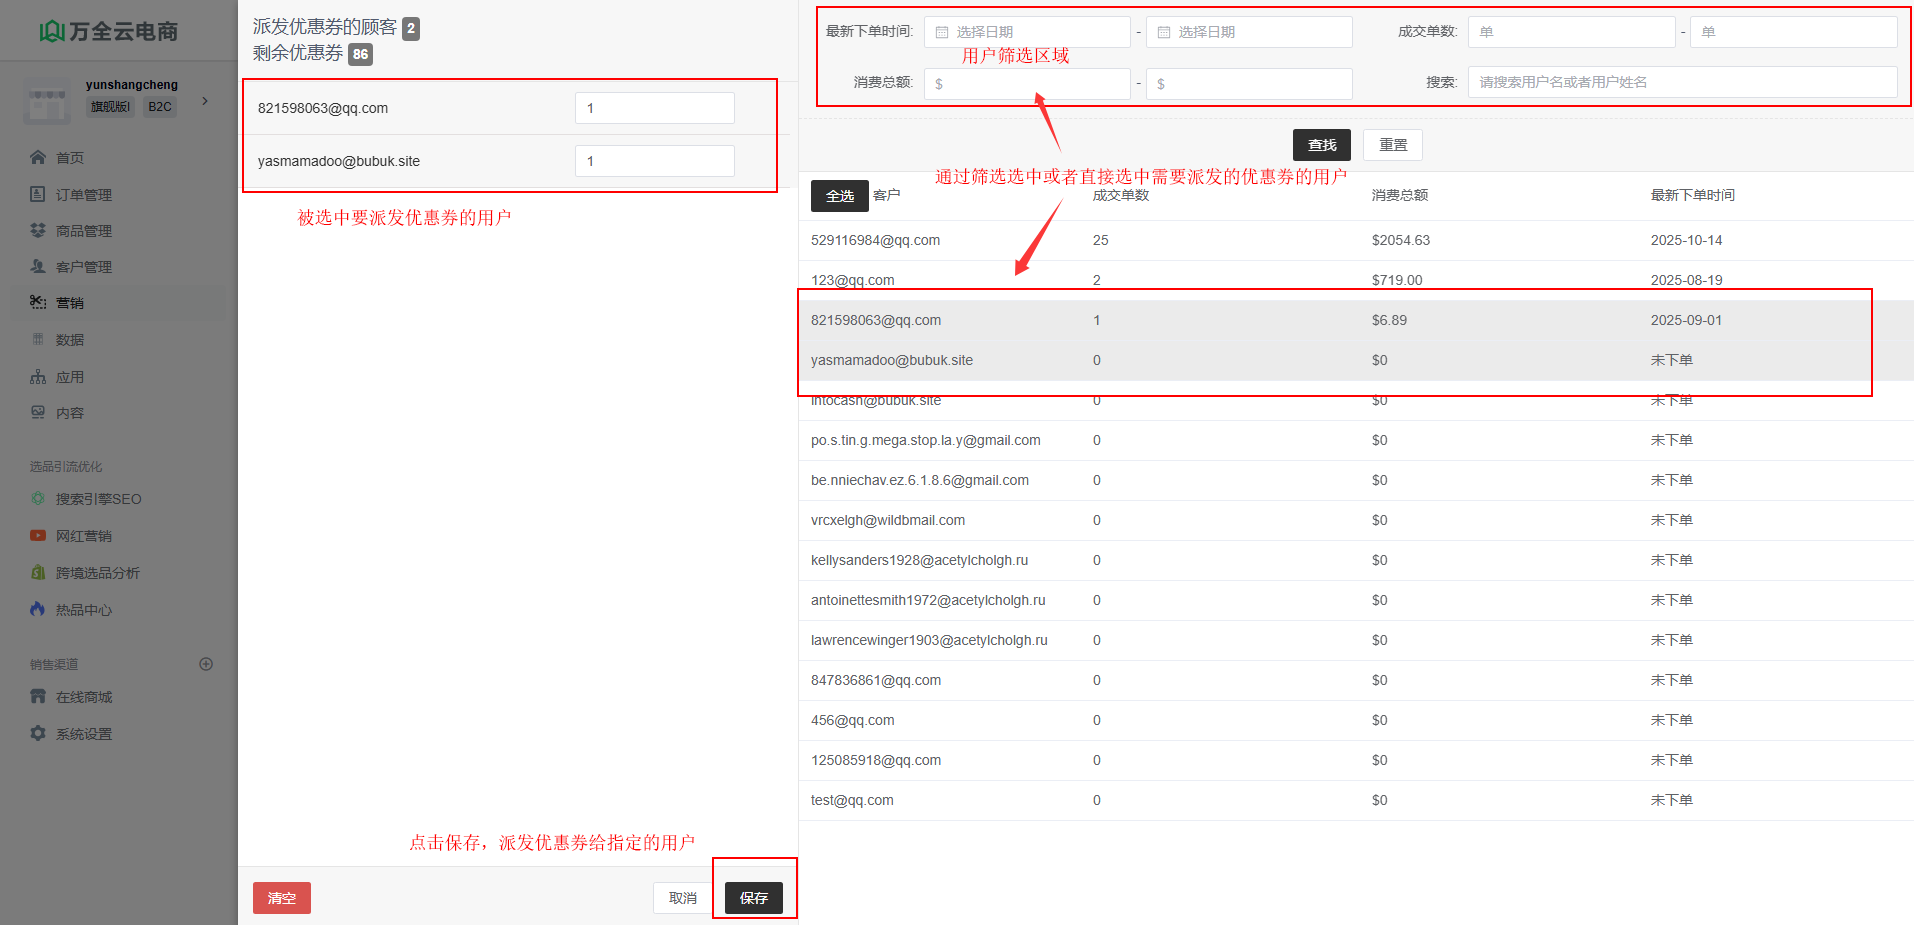Viewport: 1914px width, 925px height.
Task: Click the system settings gear icon
Action: (38, 733)
